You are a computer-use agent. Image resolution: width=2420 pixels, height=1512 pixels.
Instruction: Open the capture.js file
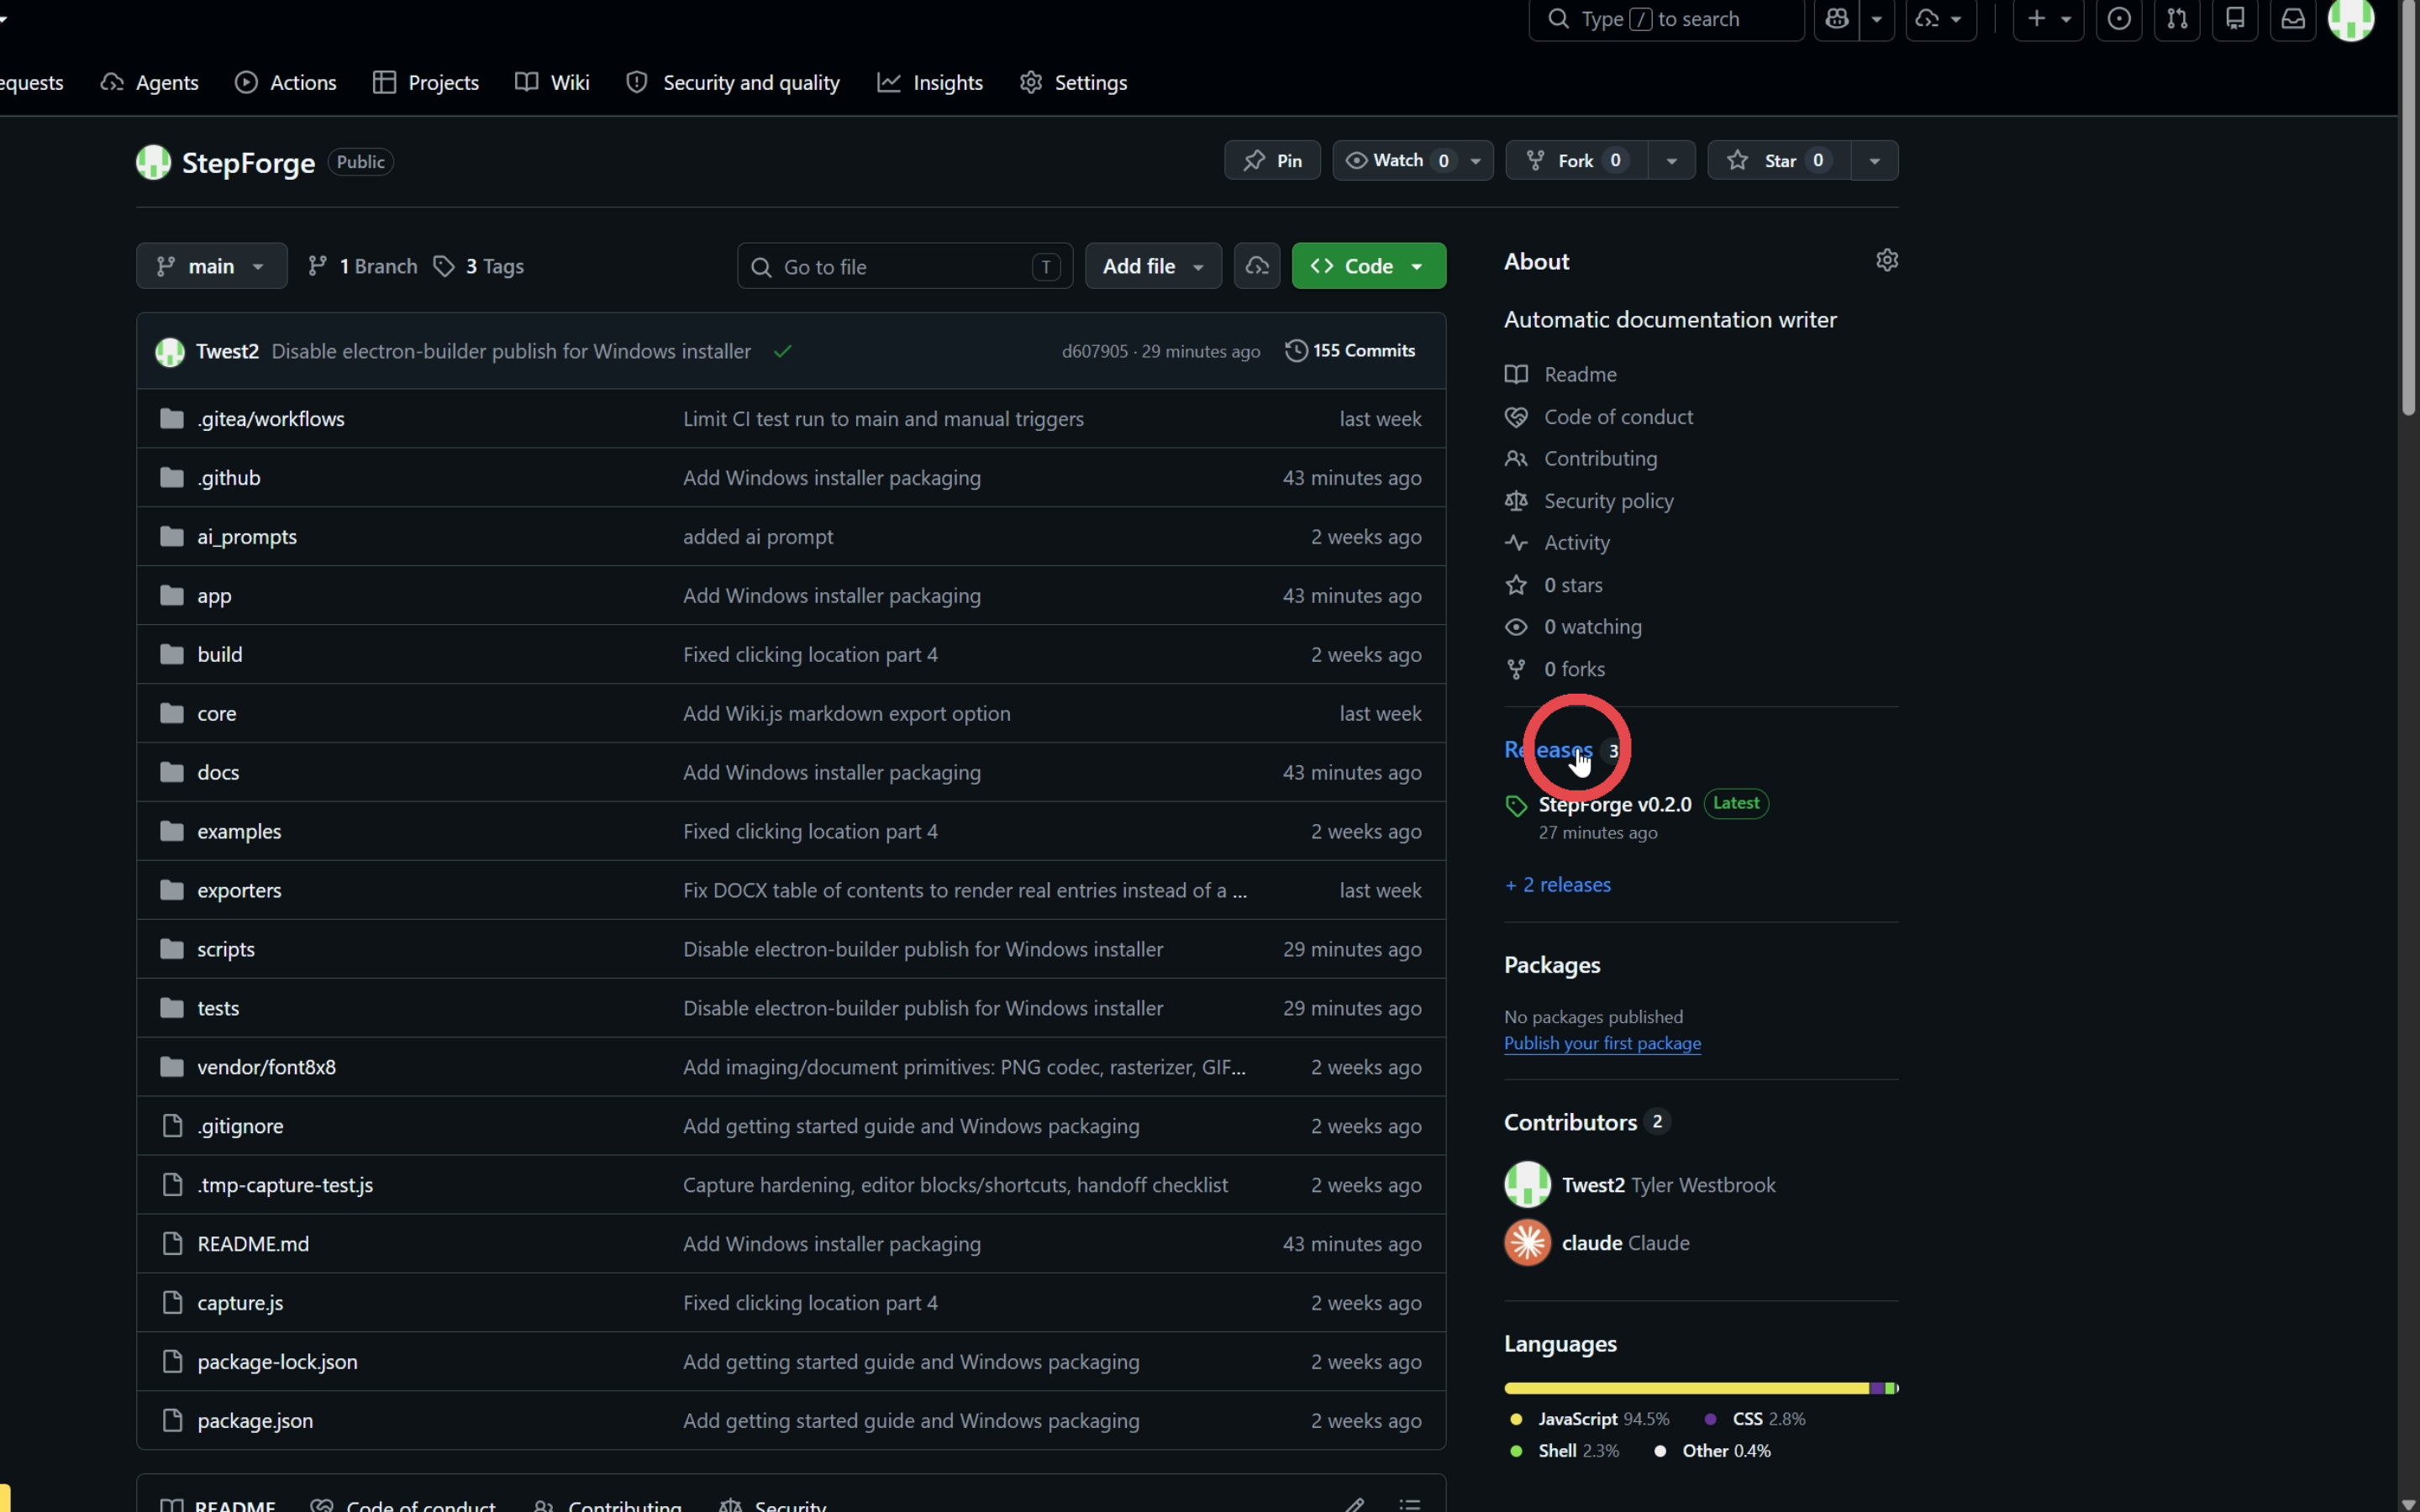240,1303
